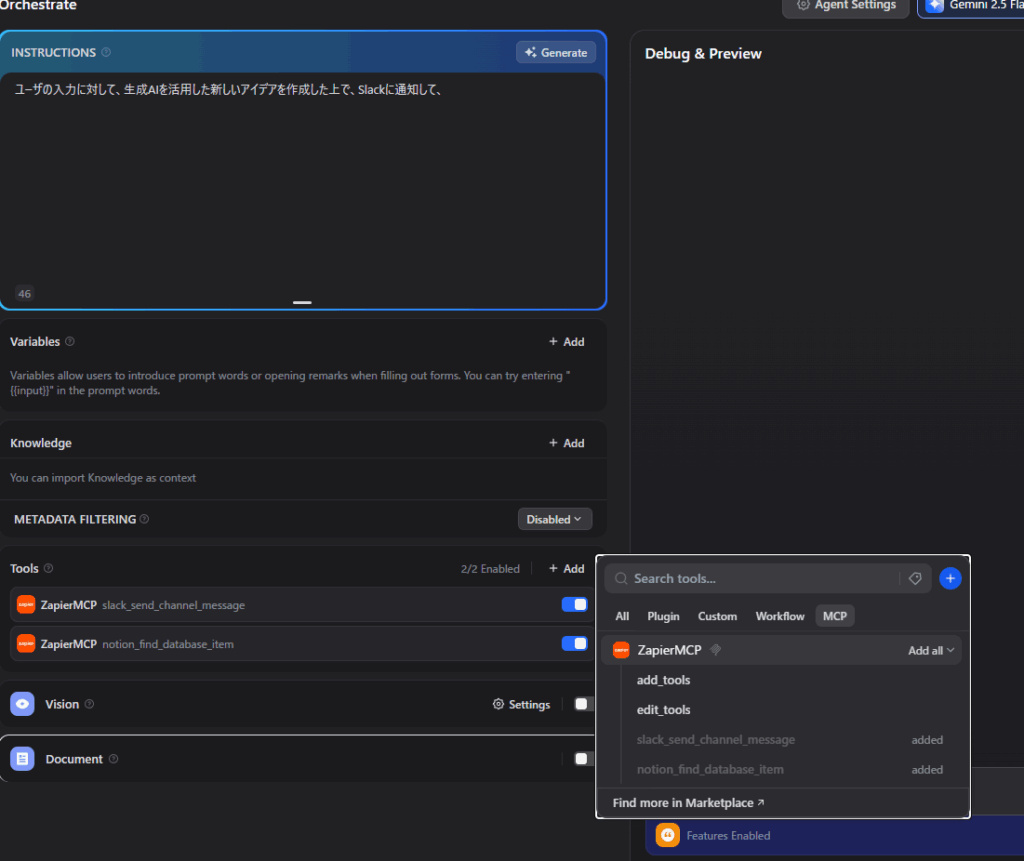
Task: Add a new variable
Action: [566, 342]
